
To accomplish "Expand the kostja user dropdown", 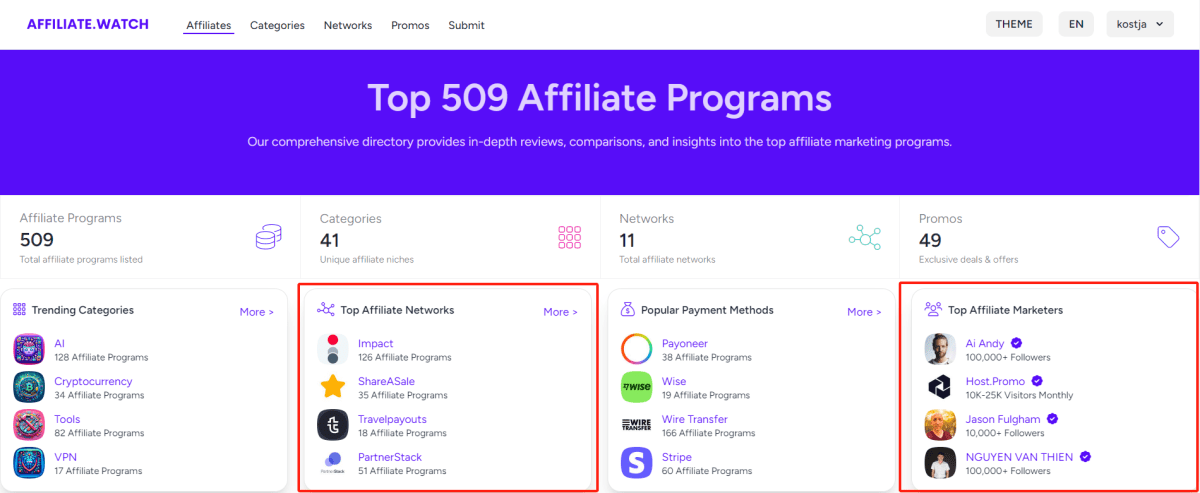I will click(1140, 24).
